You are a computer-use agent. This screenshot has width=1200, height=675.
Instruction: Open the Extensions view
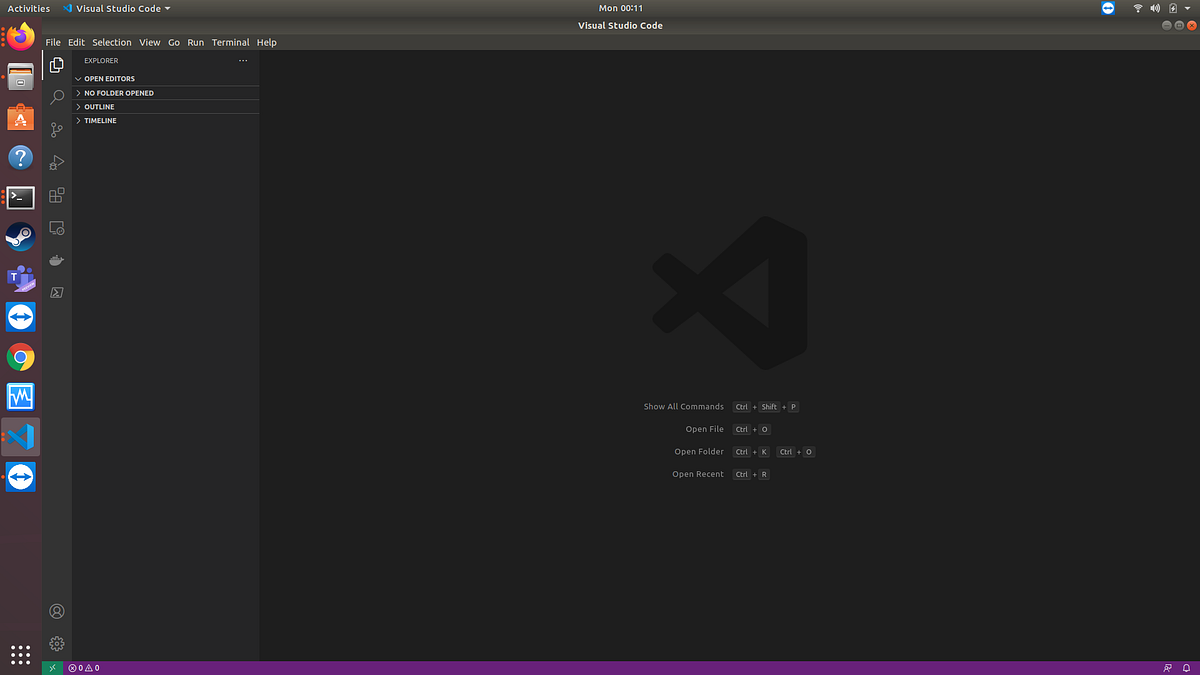(56, 195)
